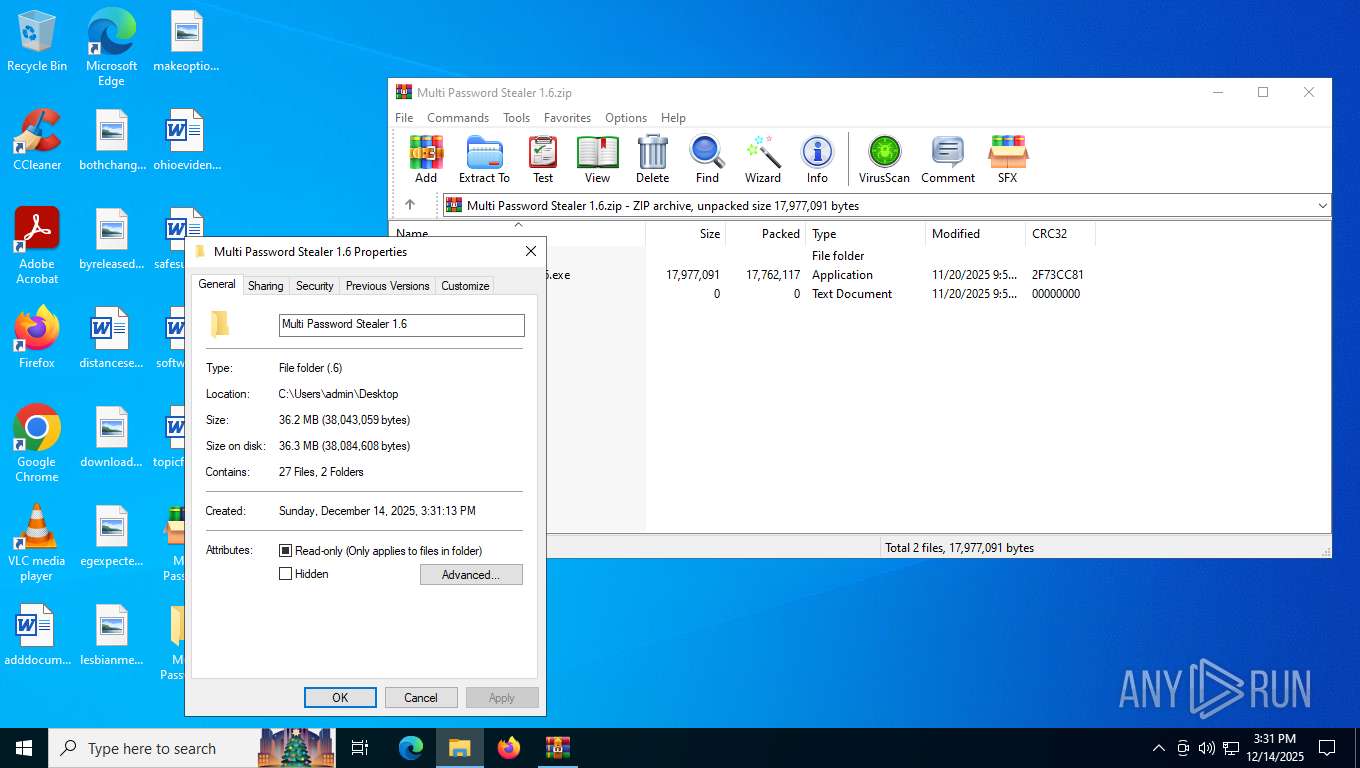The height and width of the screenshot is (768, 1360).
Task: Open the Commands menu
Action: click(x=458, y=117)
